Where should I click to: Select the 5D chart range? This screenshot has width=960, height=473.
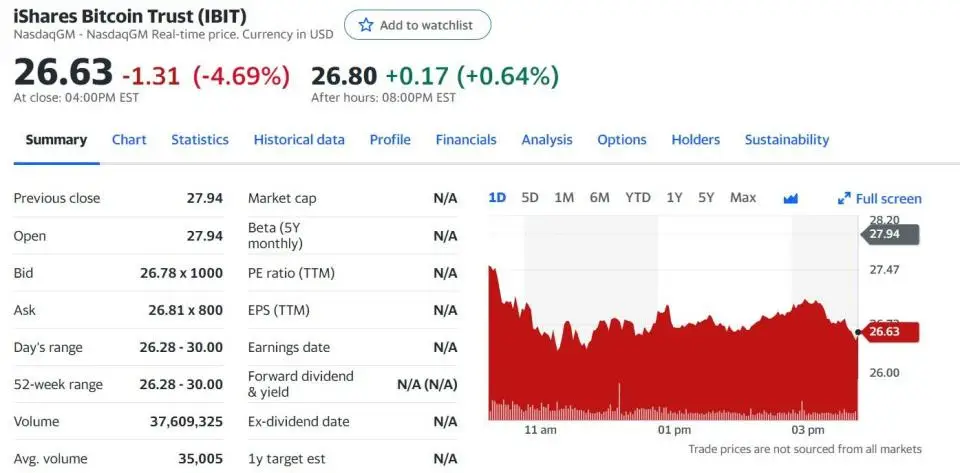pos(530,198)
